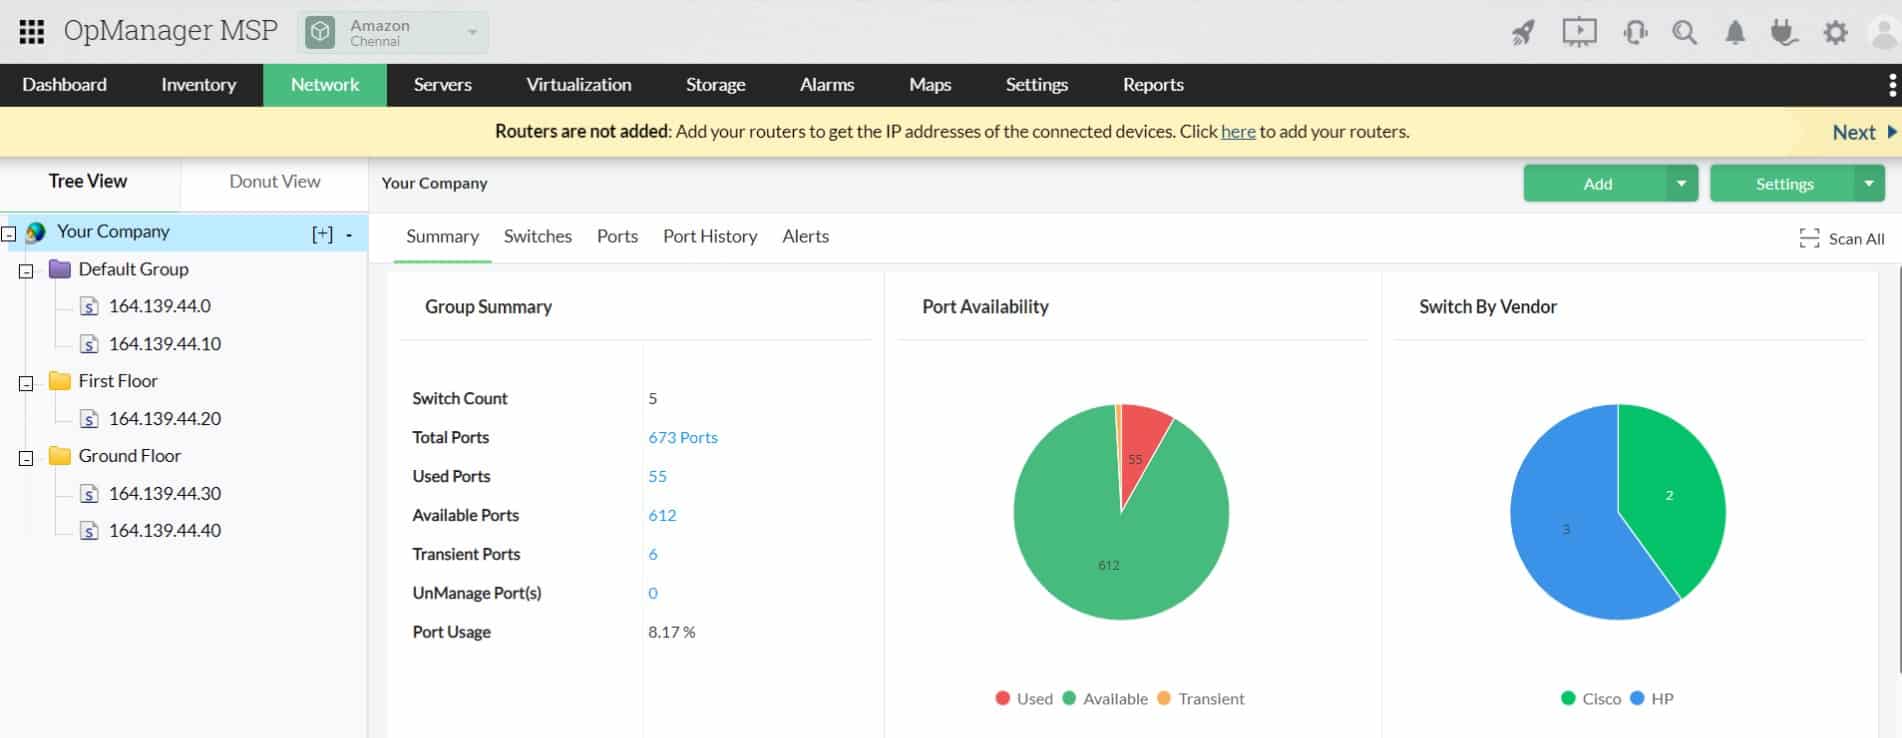Click switch icon for 164.139.44.0
The height and width of the screenshot is (738, 1902).
[89, 306]
